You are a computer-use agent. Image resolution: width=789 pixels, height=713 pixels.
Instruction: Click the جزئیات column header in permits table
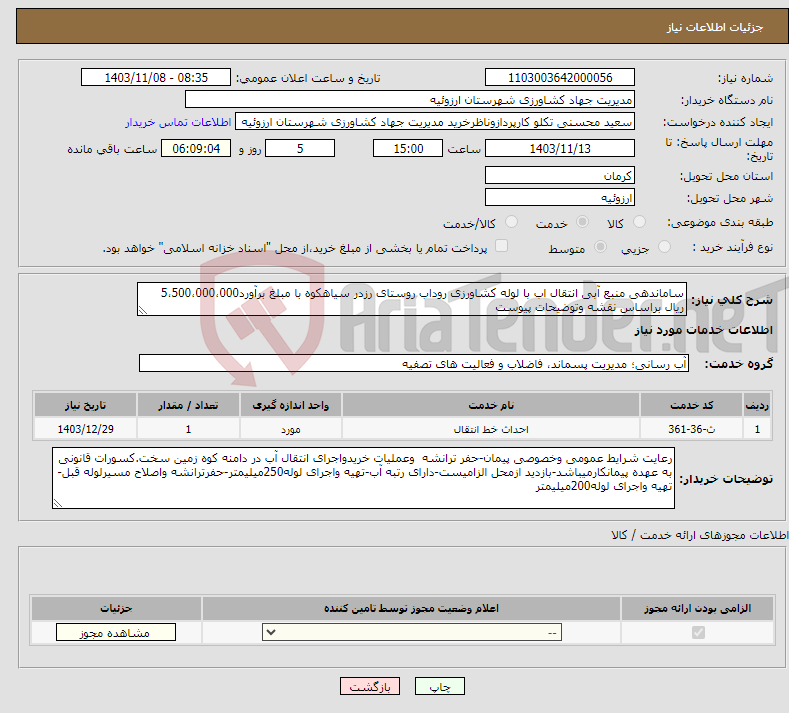coord(116,608)
